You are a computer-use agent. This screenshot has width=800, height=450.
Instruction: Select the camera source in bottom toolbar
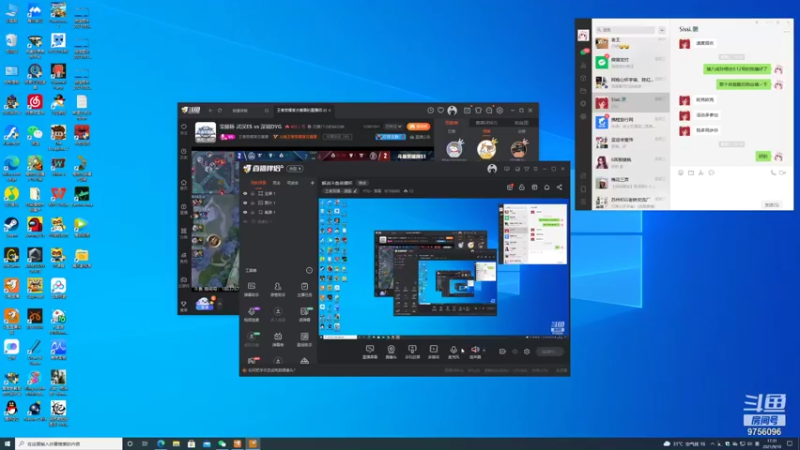coord(391,351)
